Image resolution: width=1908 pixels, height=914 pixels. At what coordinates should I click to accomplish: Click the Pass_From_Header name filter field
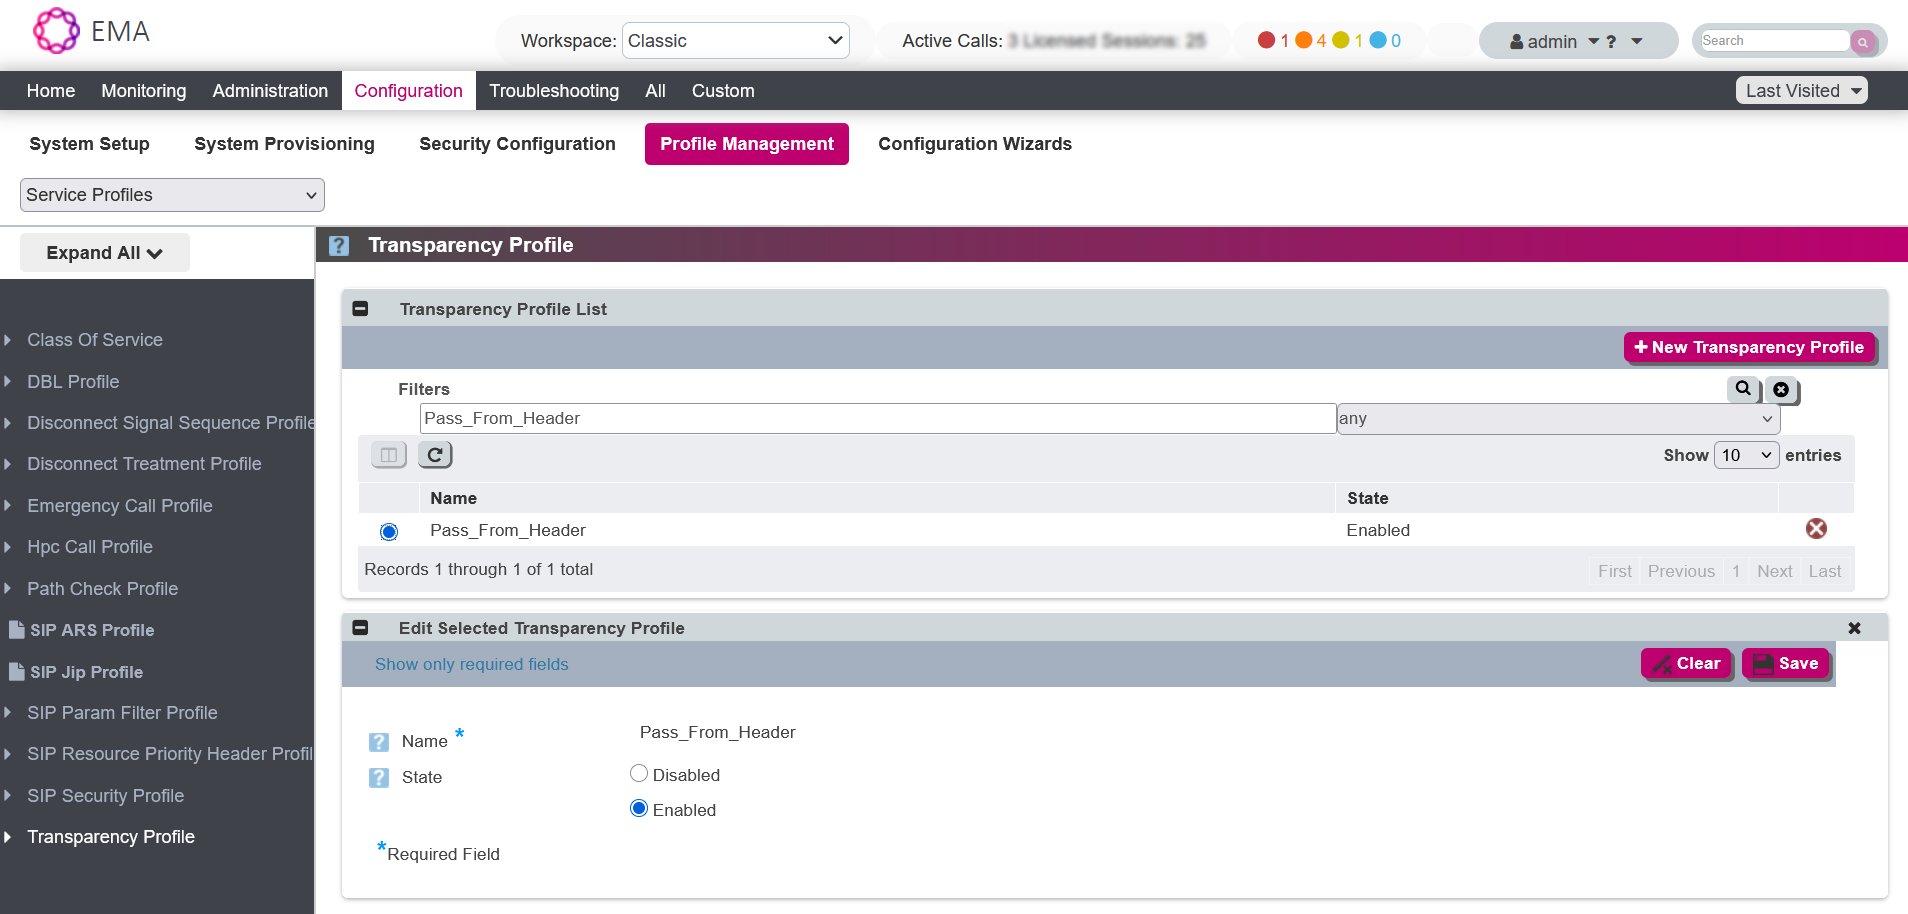click(877, 419)
